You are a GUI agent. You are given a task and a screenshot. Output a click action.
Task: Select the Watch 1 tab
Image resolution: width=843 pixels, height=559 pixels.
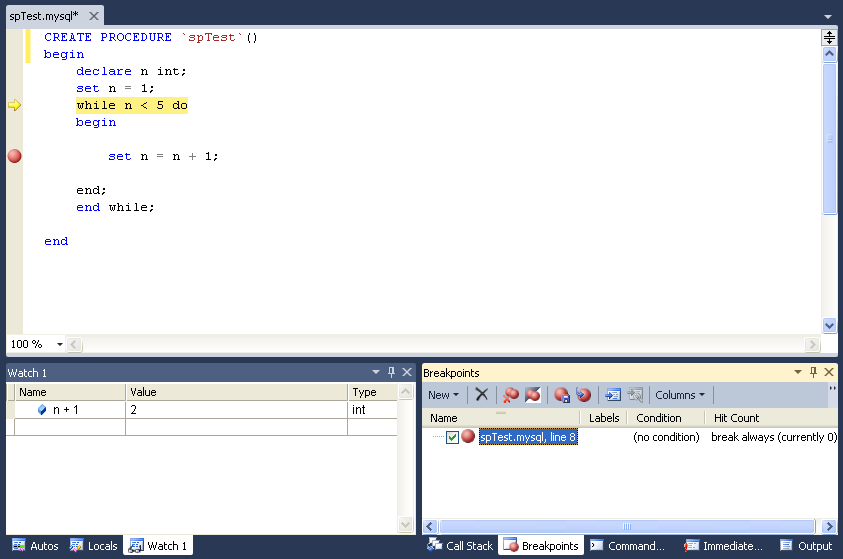[x=158, y=546]
